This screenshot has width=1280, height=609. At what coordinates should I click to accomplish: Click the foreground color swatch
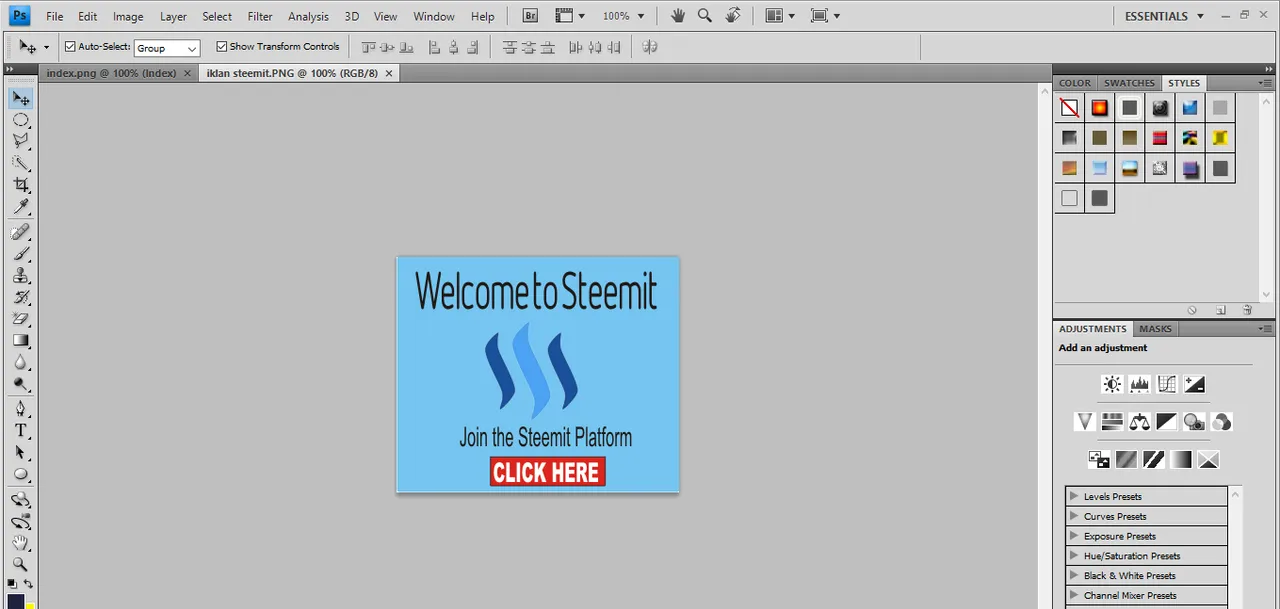(x=15, y=600)
